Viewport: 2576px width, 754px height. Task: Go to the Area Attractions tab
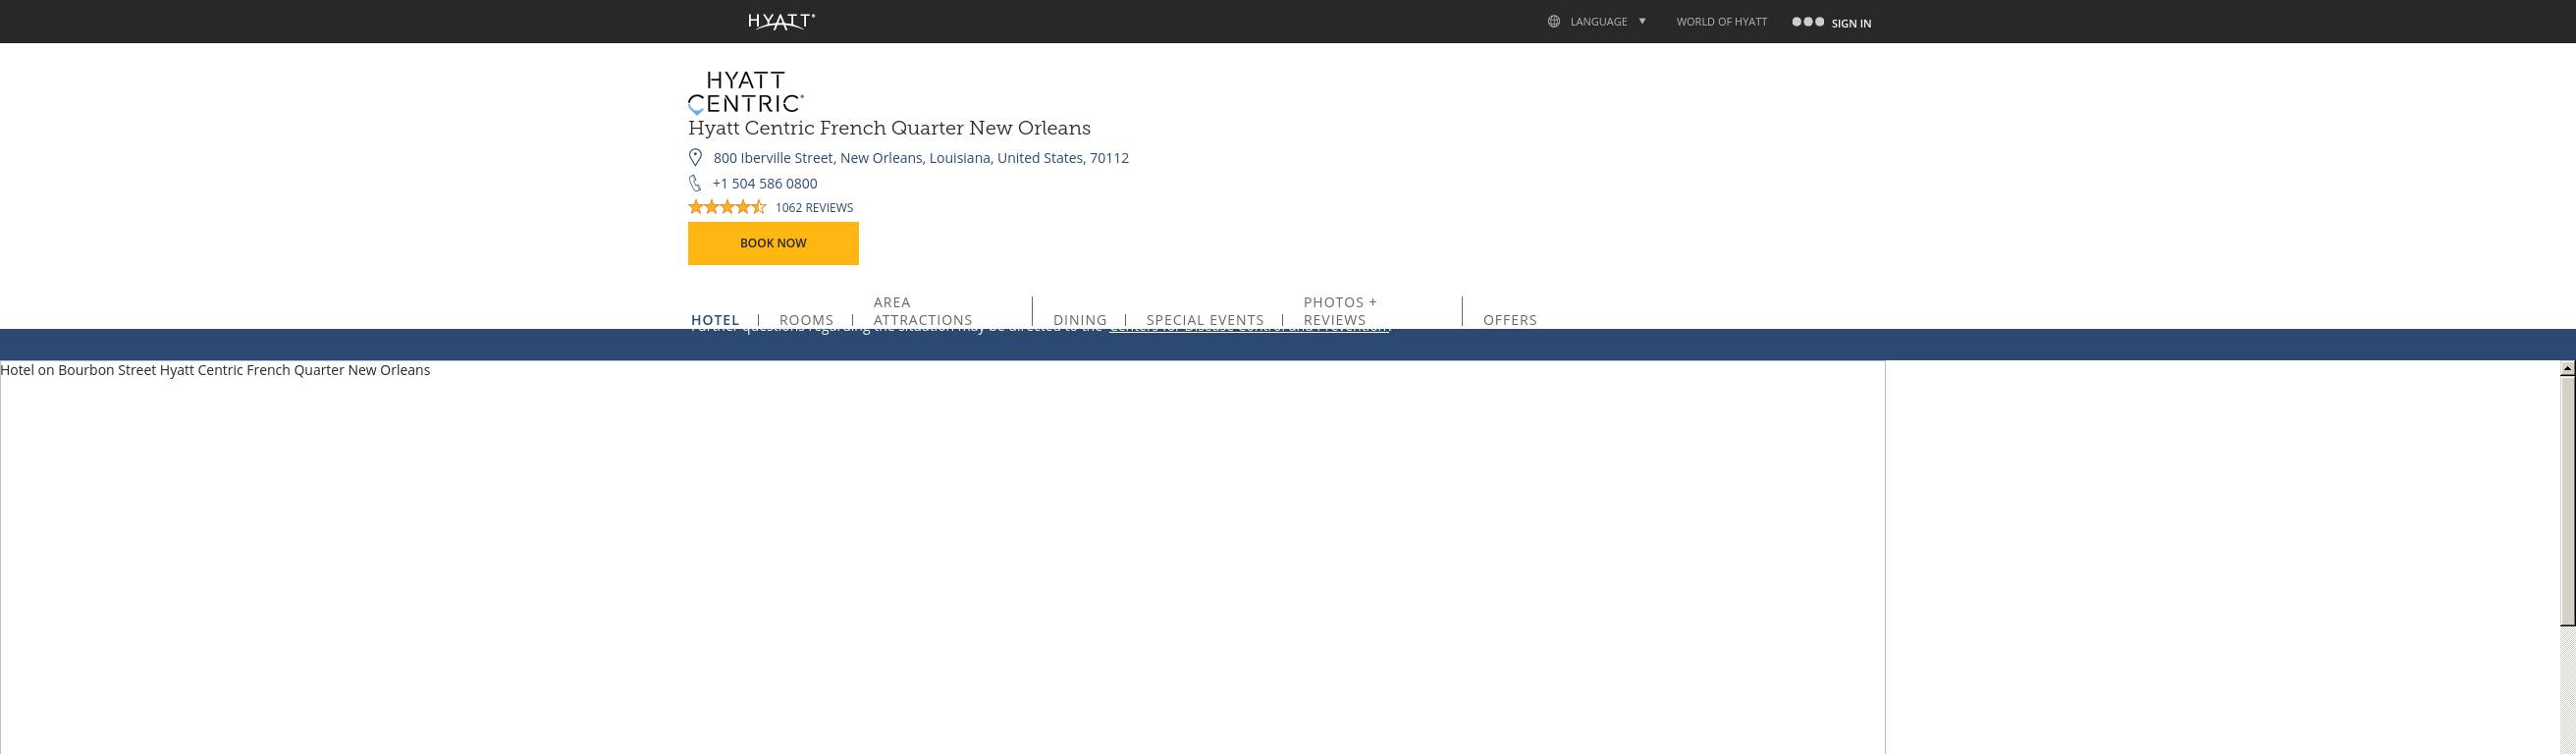coord(922,311)
